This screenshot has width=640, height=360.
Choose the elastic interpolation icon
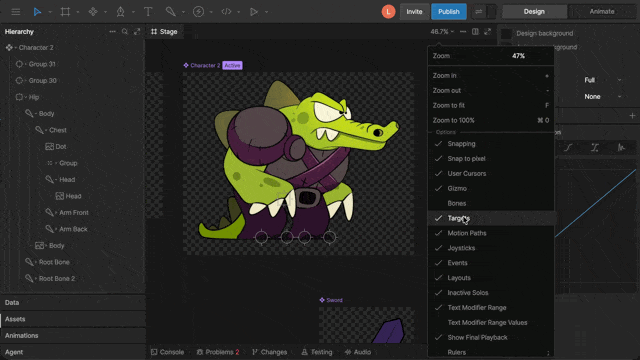621,147
